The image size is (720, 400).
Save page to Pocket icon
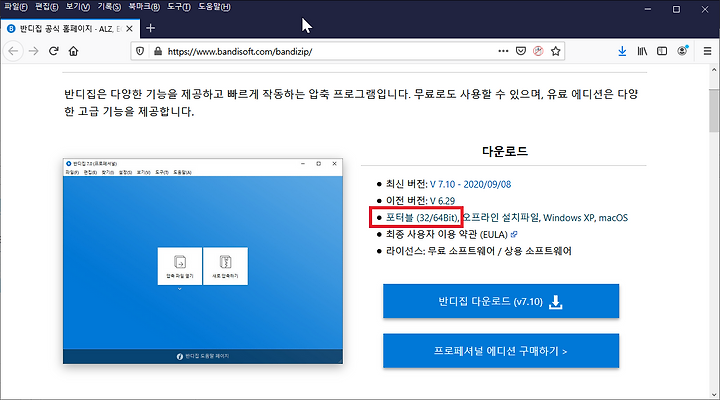[521, 51]
